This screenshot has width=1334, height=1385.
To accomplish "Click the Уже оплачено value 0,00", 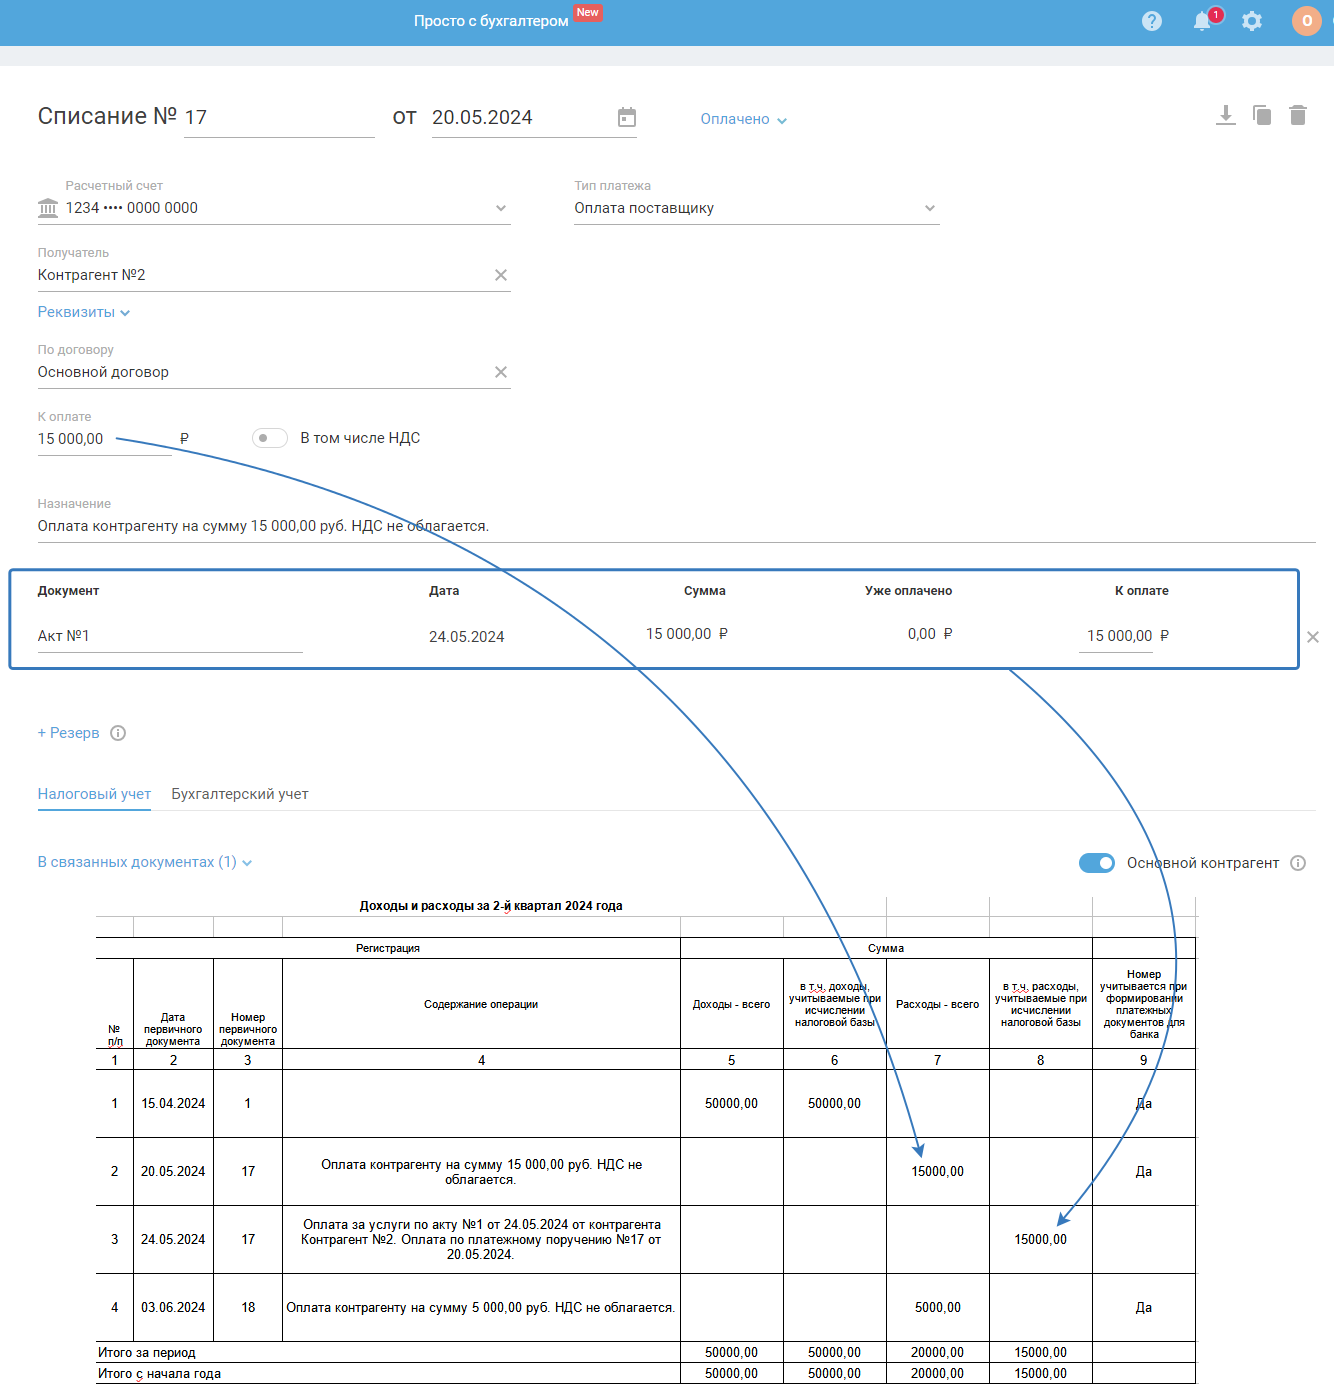I will click(x=930, y=634).
